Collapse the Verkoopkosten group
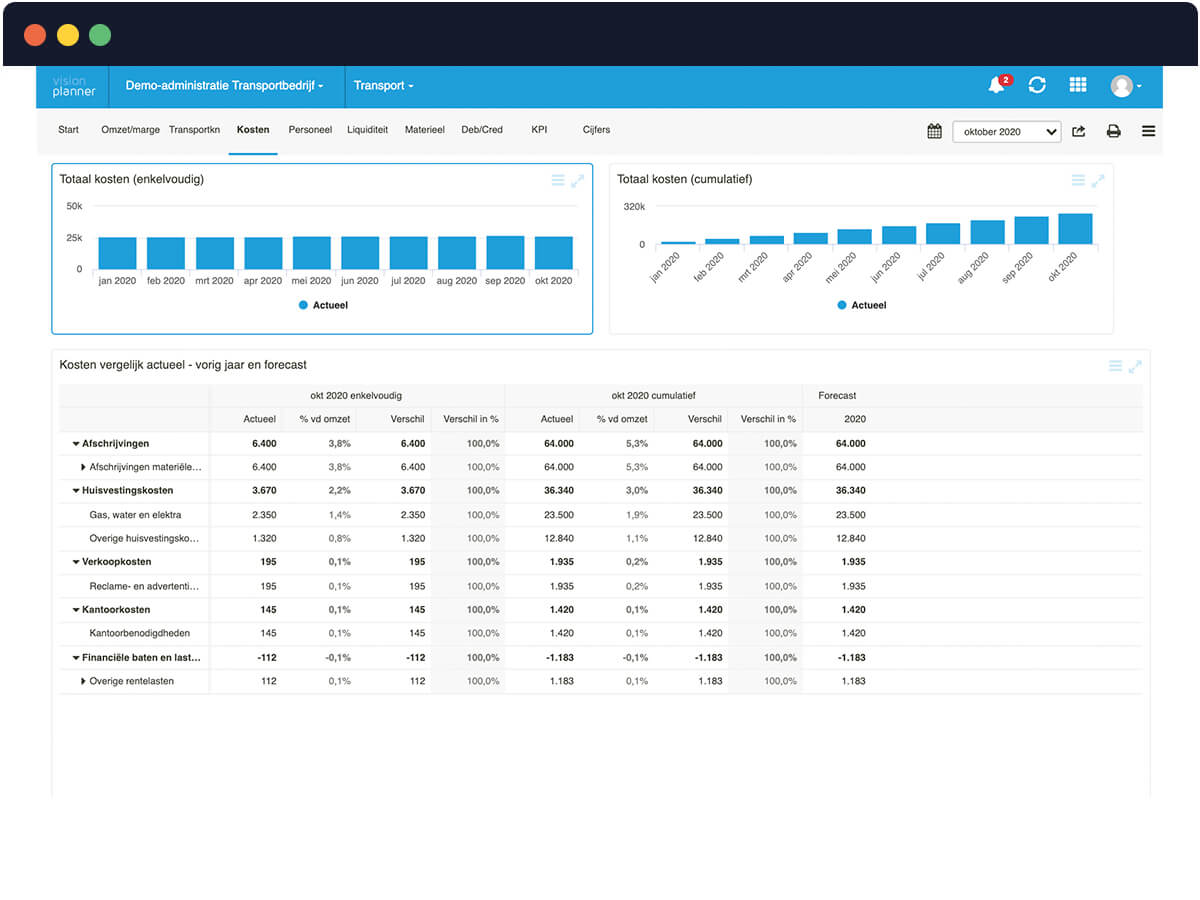Image resolution: width=1200 pixels, height=900 pixels. 76,562
